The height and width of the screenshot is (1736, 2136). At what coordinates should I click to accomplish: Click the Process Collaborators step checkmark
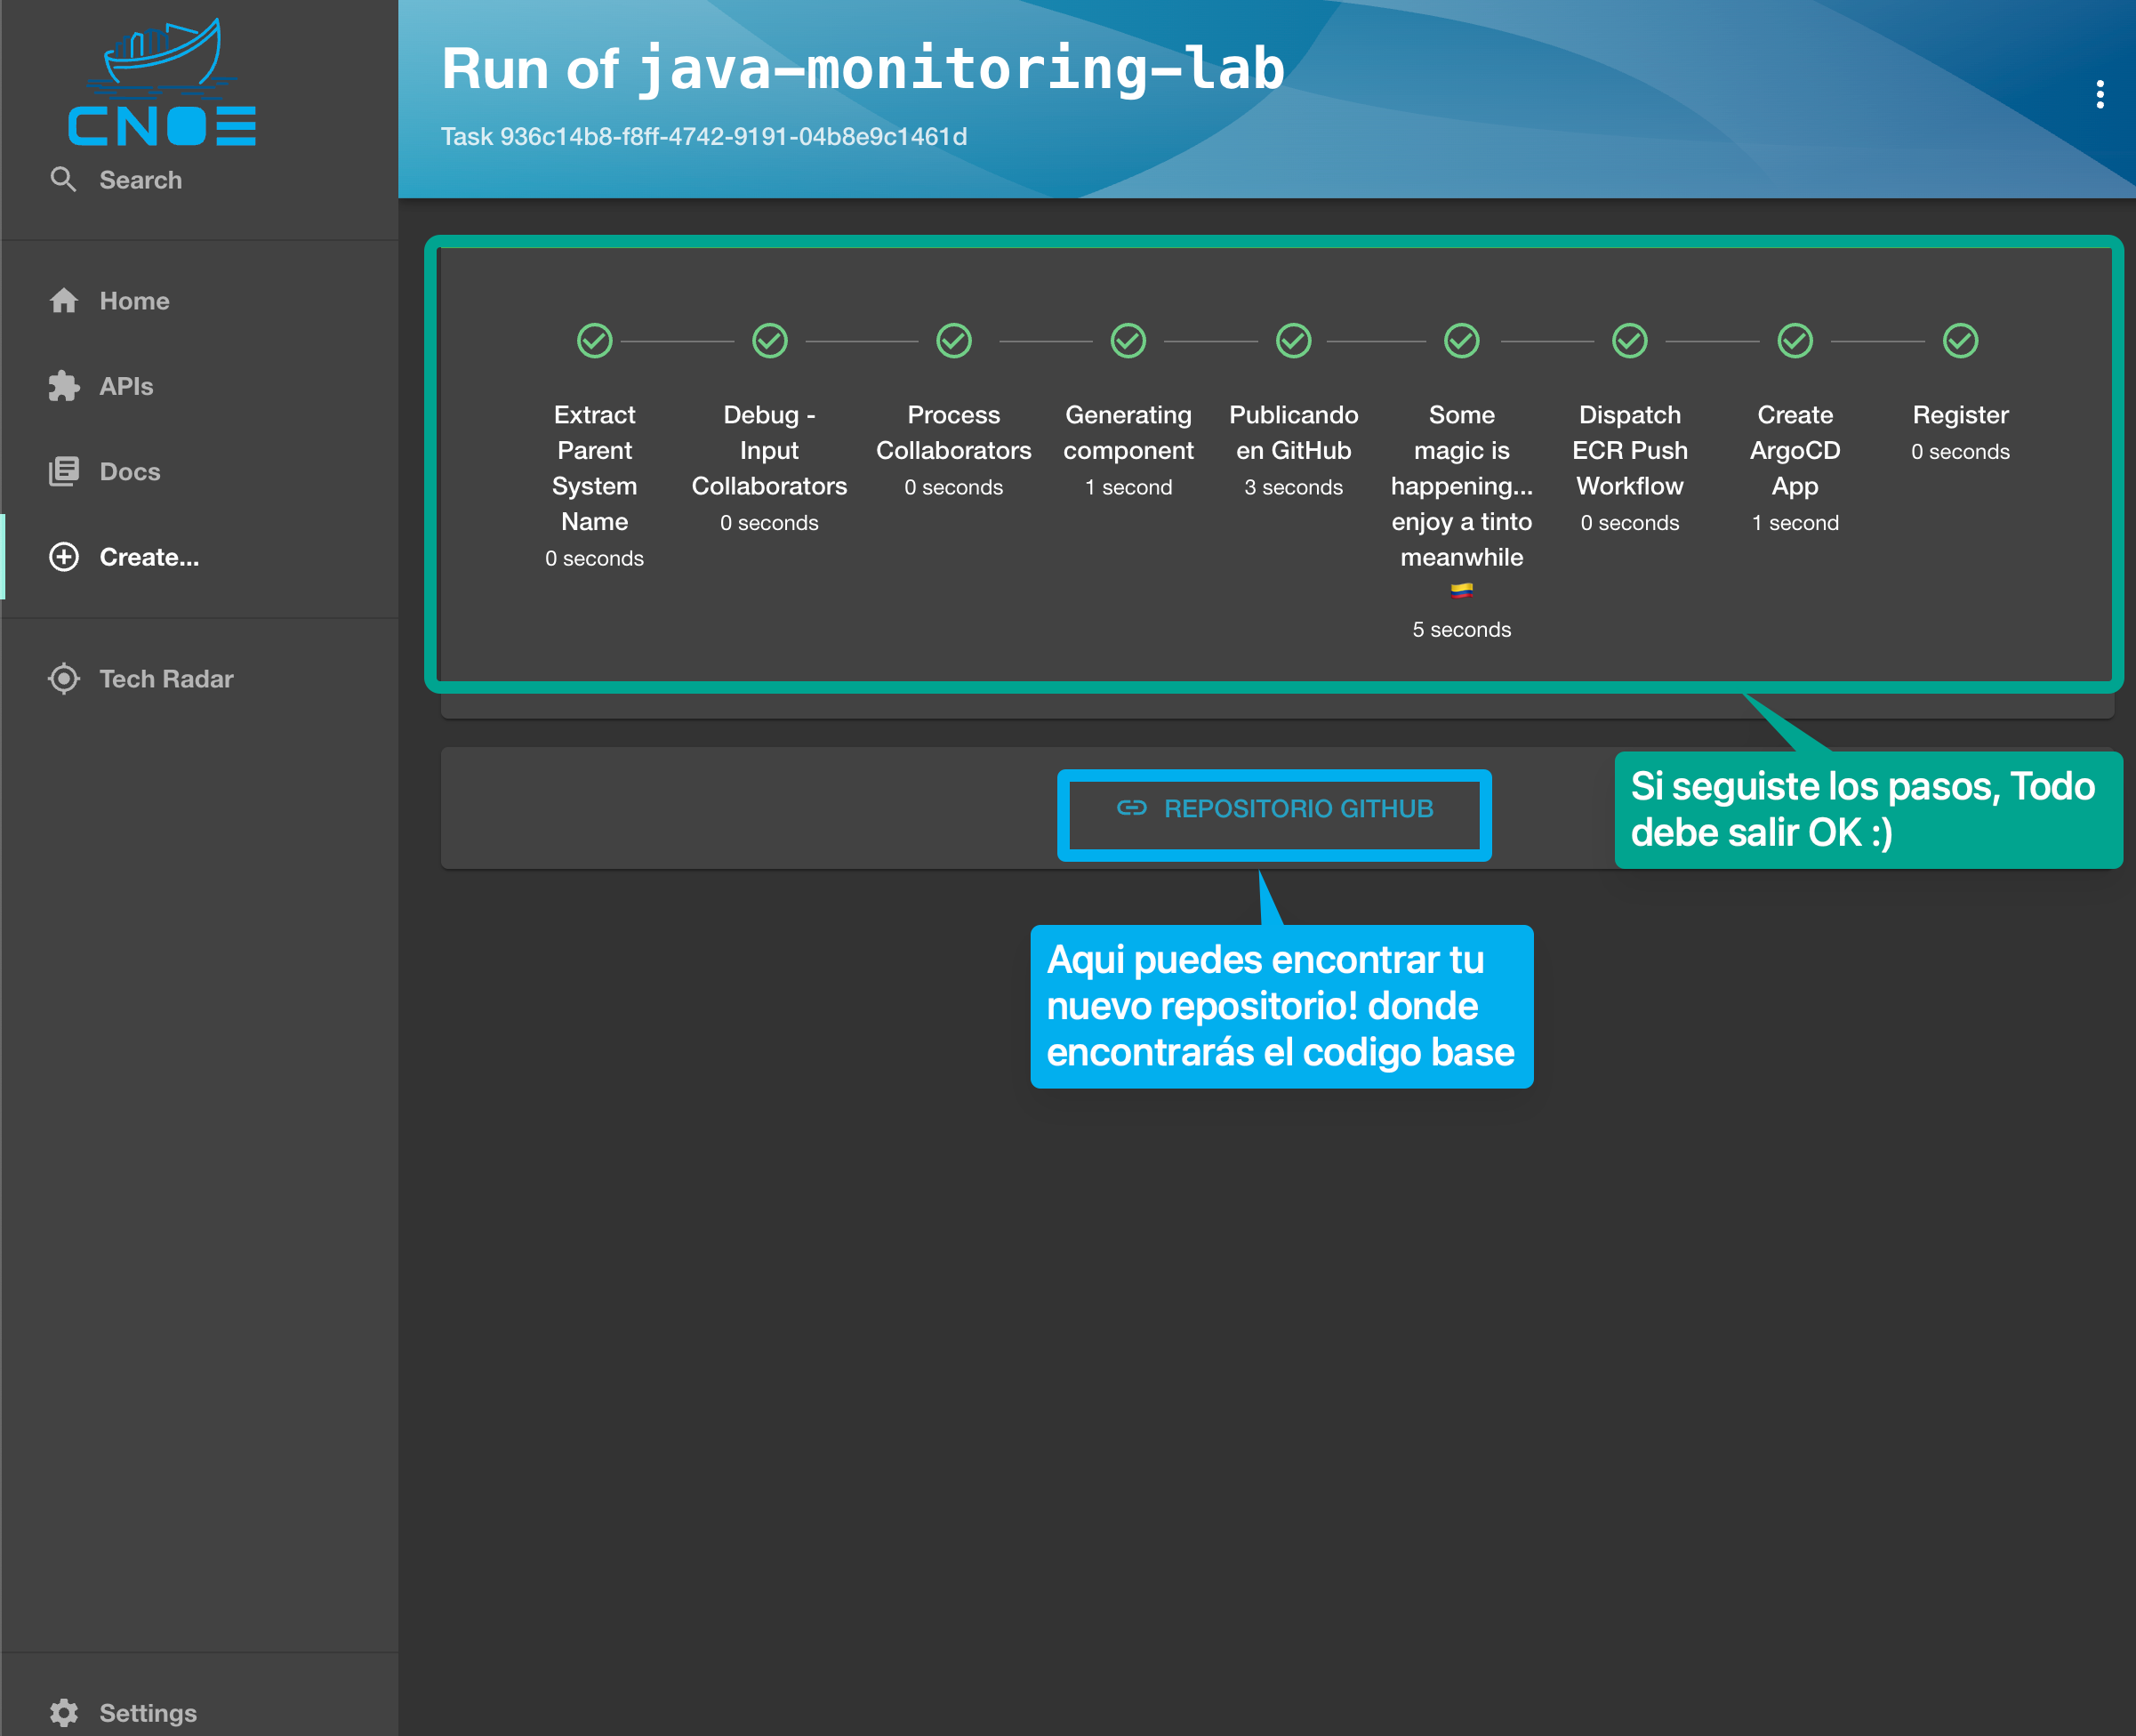(953, 341)
